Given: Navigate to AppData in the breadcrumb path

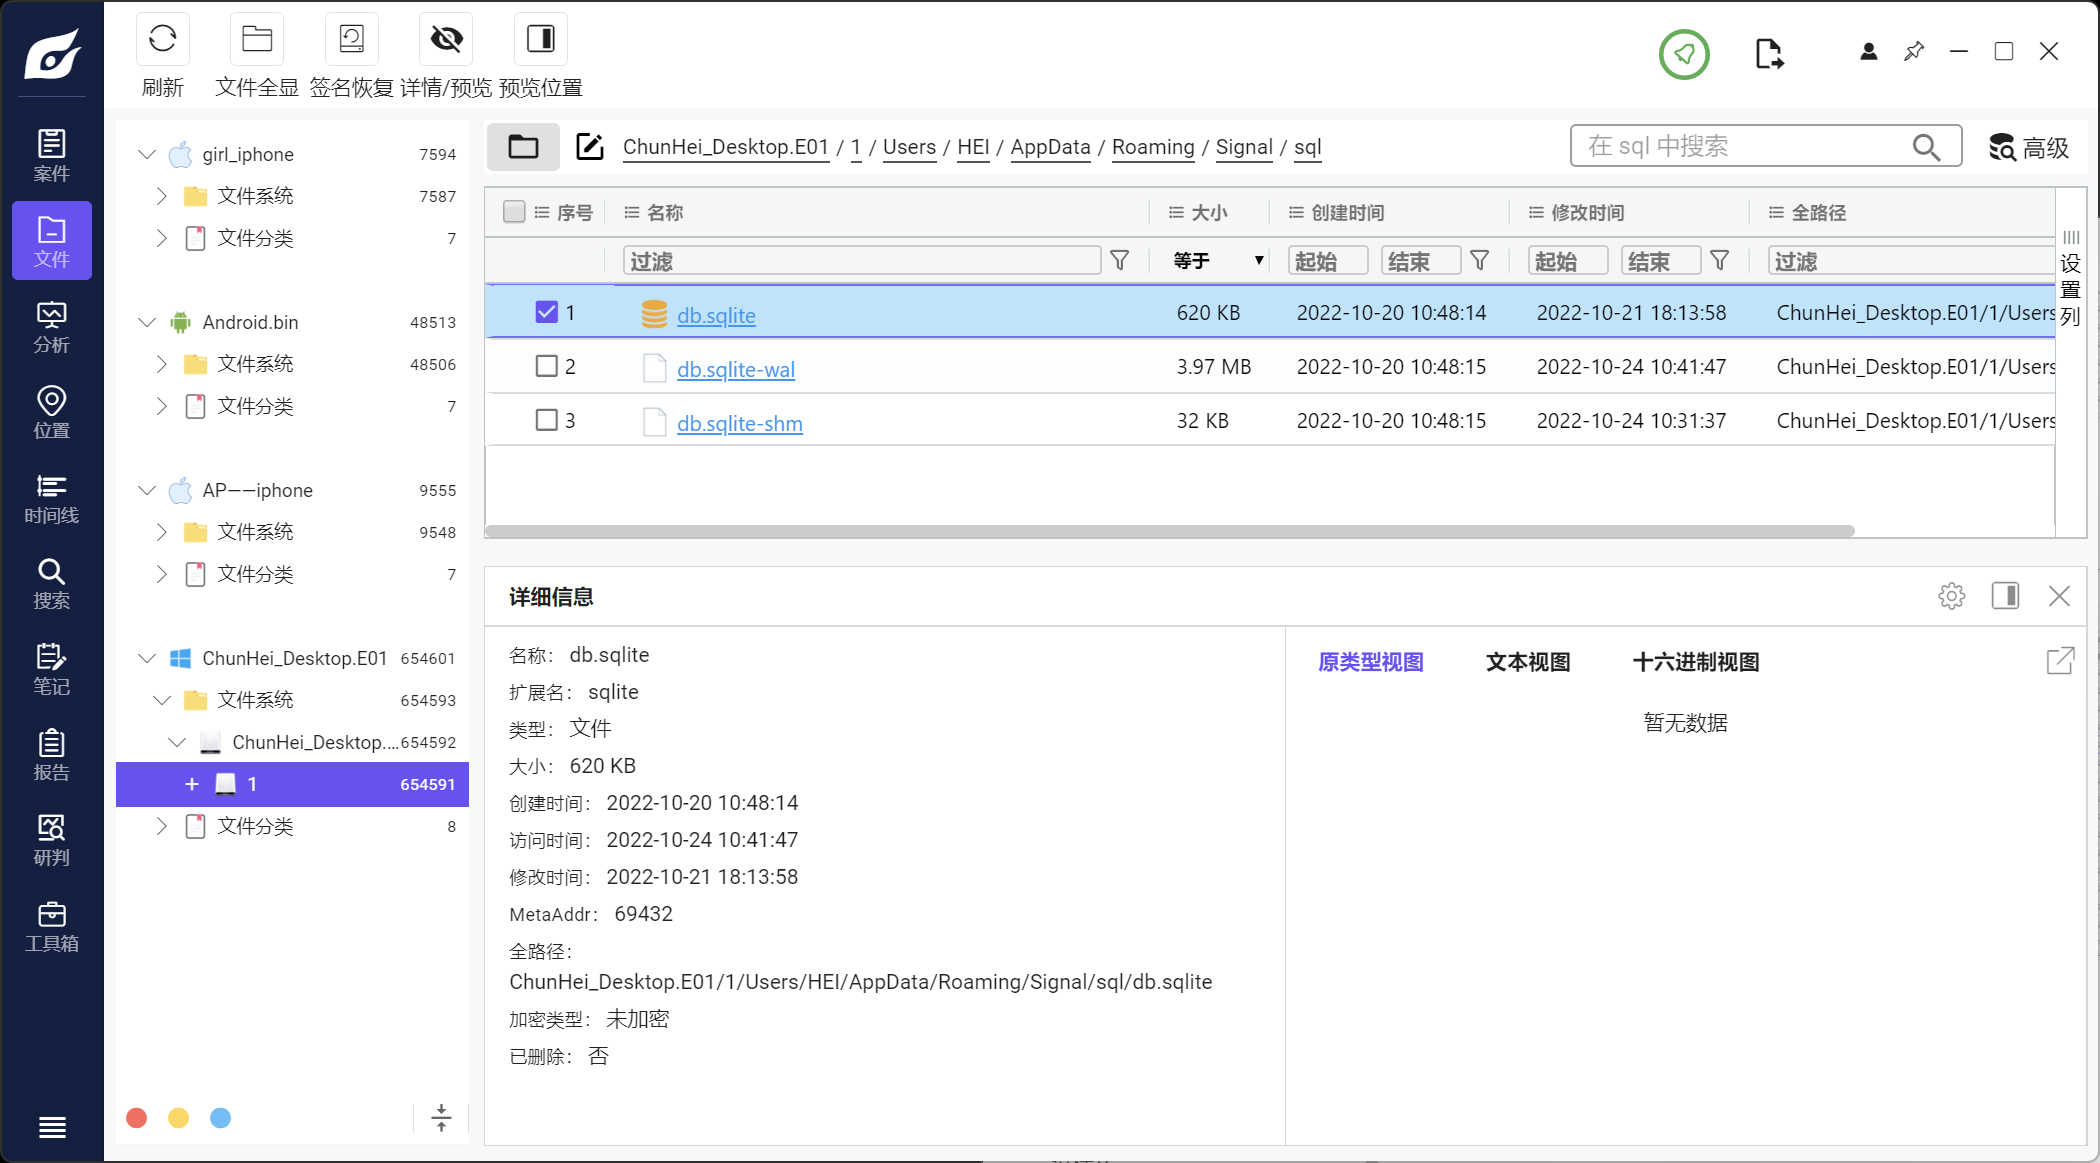Looking at the screenshot, I should tap(1050, 147).
